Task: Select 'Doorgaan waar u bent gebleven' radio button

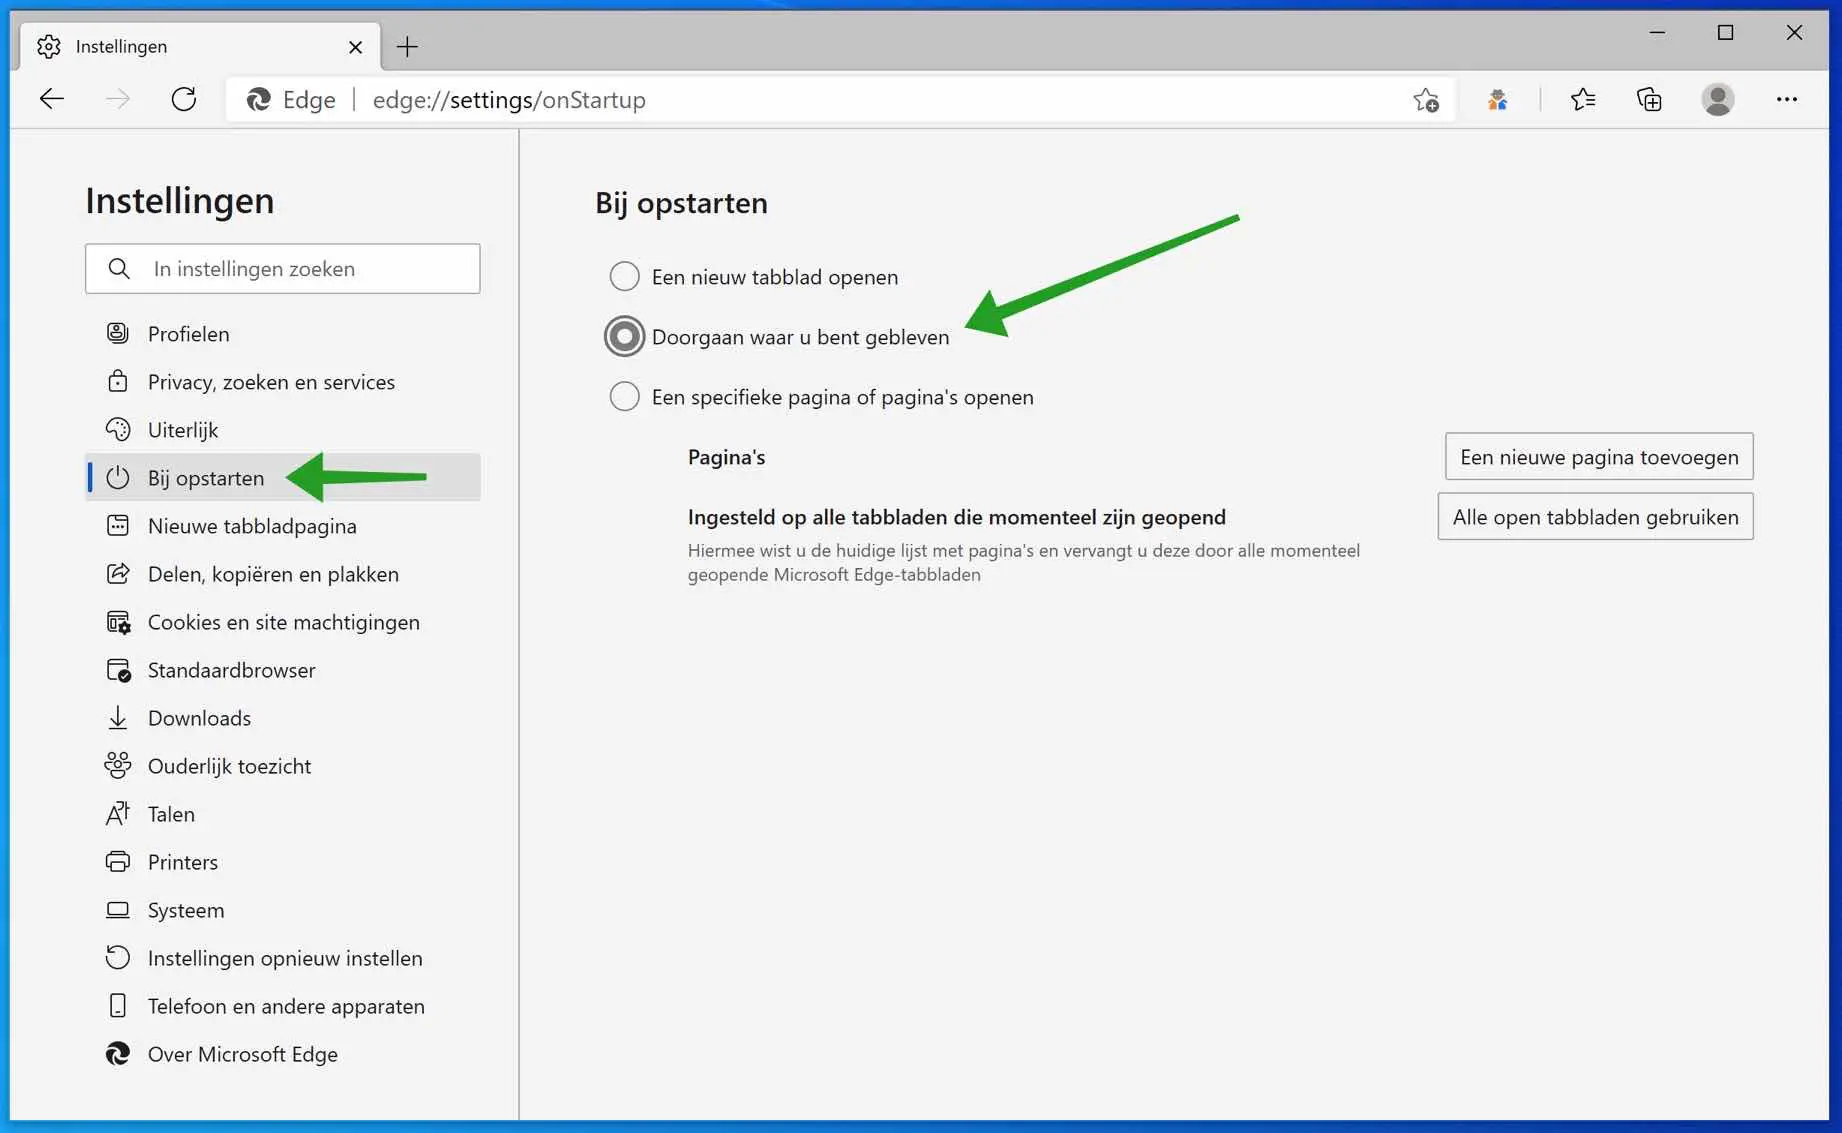Action: click(624, 337)
